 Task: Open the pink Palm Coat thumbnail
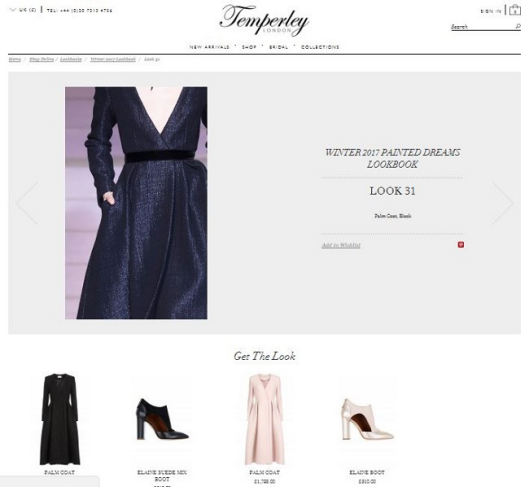(x=265, y=419)
